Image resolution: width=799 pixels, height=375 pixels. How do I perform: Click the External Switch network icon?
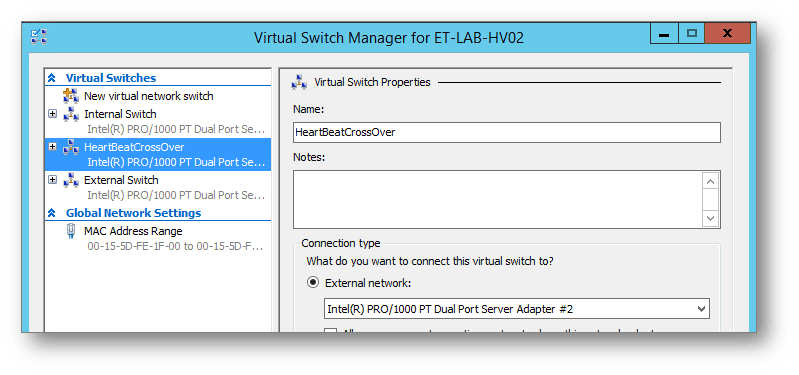point(70,180)
